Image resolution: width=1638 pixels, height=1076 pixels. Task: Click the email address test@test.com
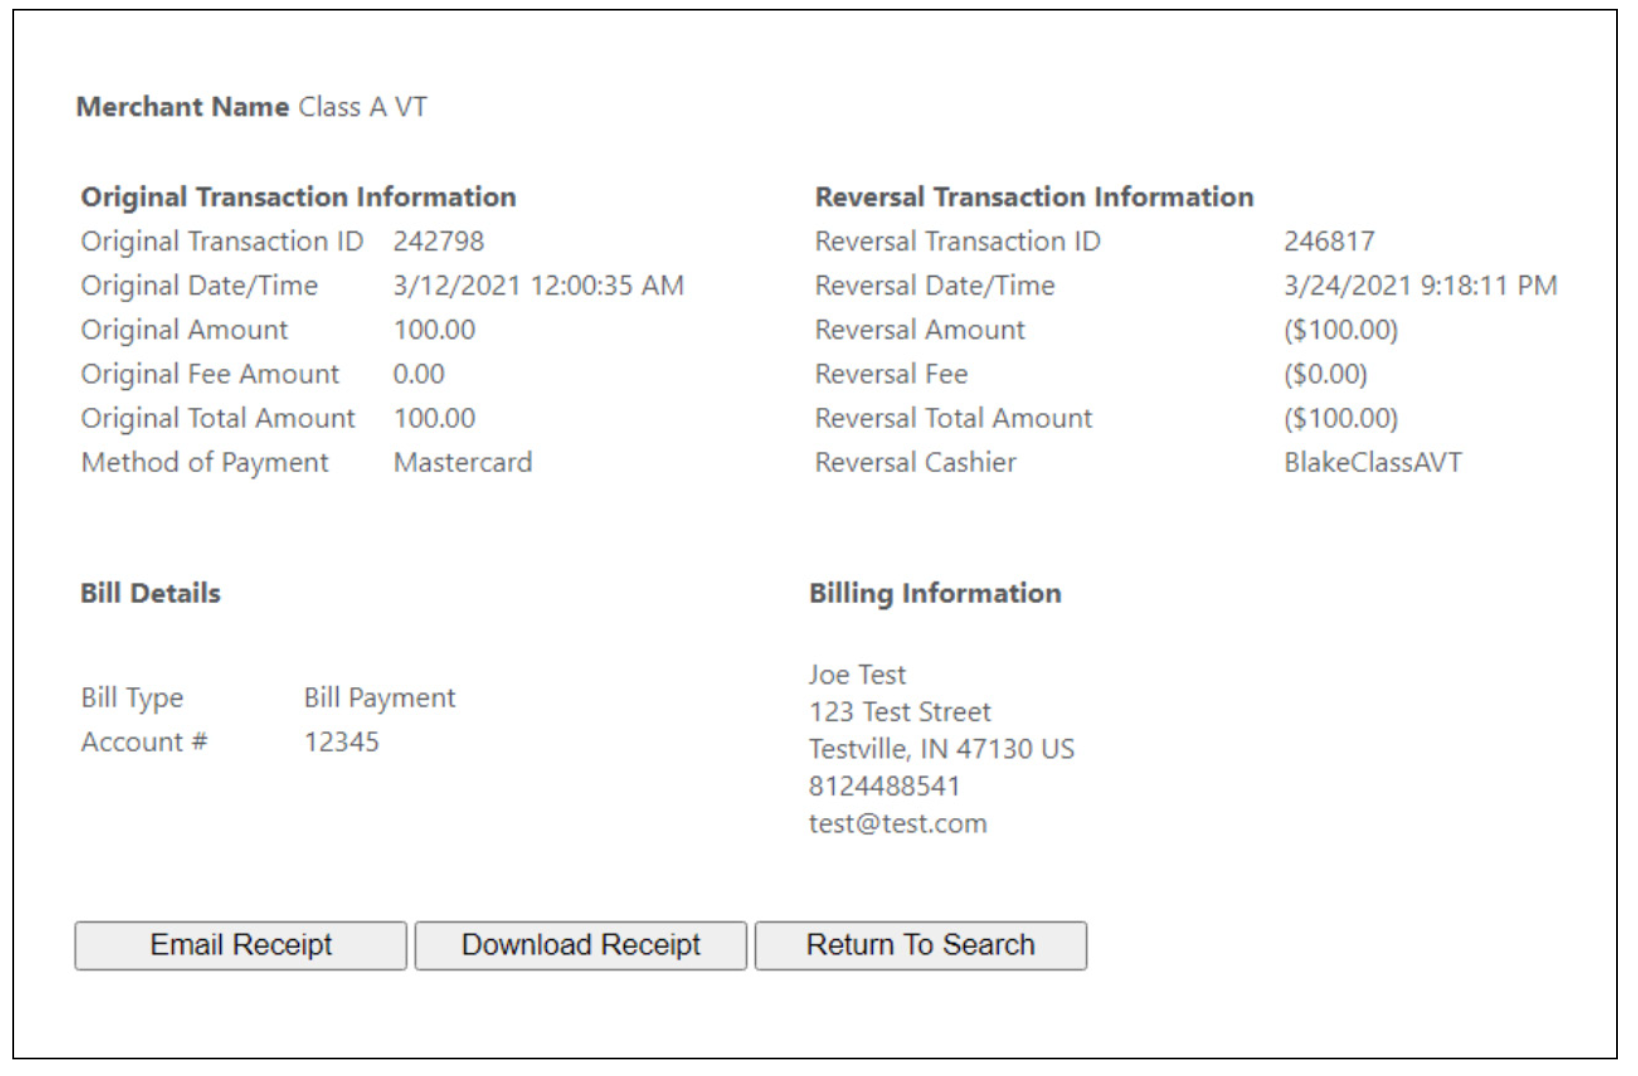[x=897, y=824]
